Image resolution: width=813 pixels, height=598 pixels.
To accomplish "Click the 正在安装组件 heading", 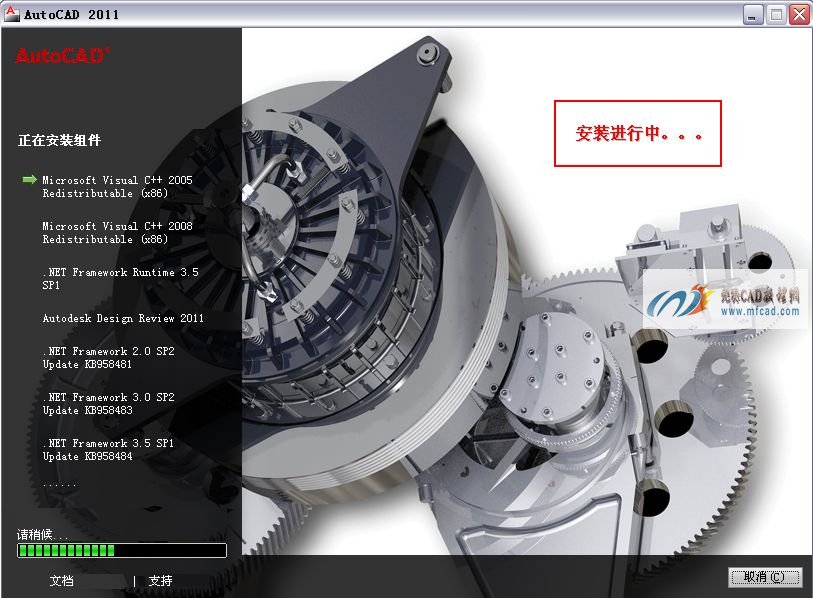I will tap(59, 140).
